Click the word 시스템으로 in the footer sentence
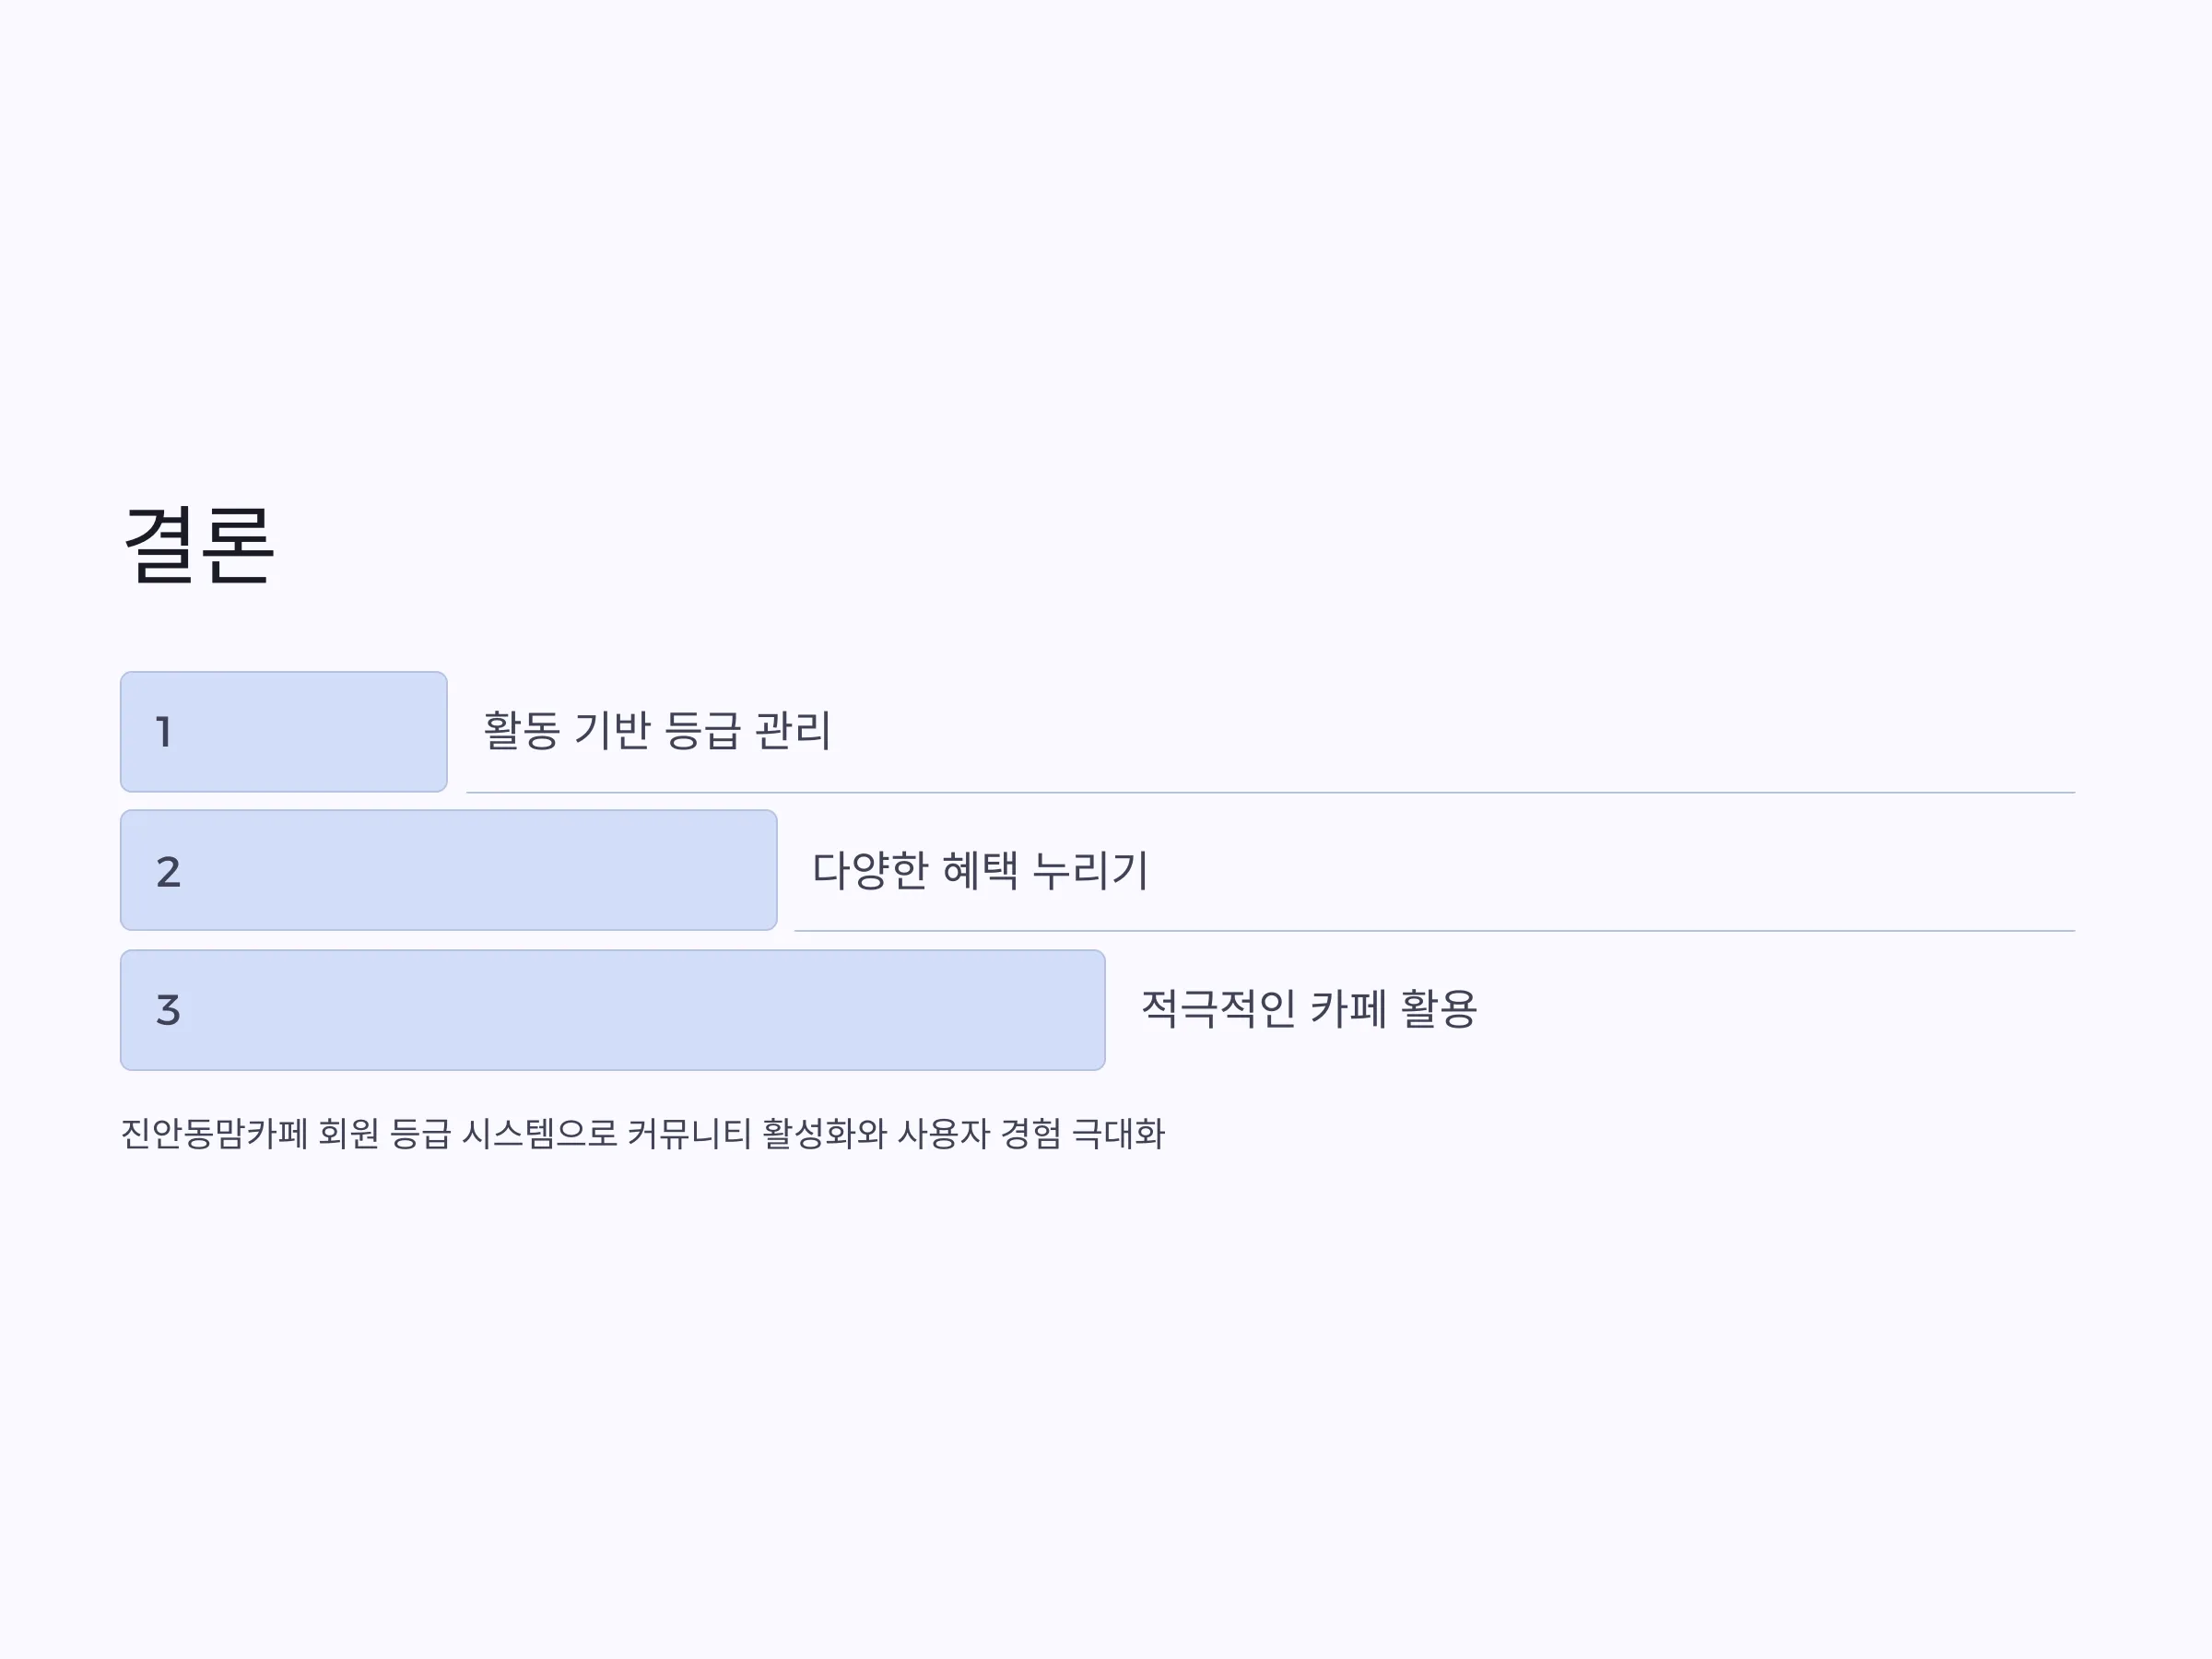2212x1659 pixels. [x=539, y=1133]
